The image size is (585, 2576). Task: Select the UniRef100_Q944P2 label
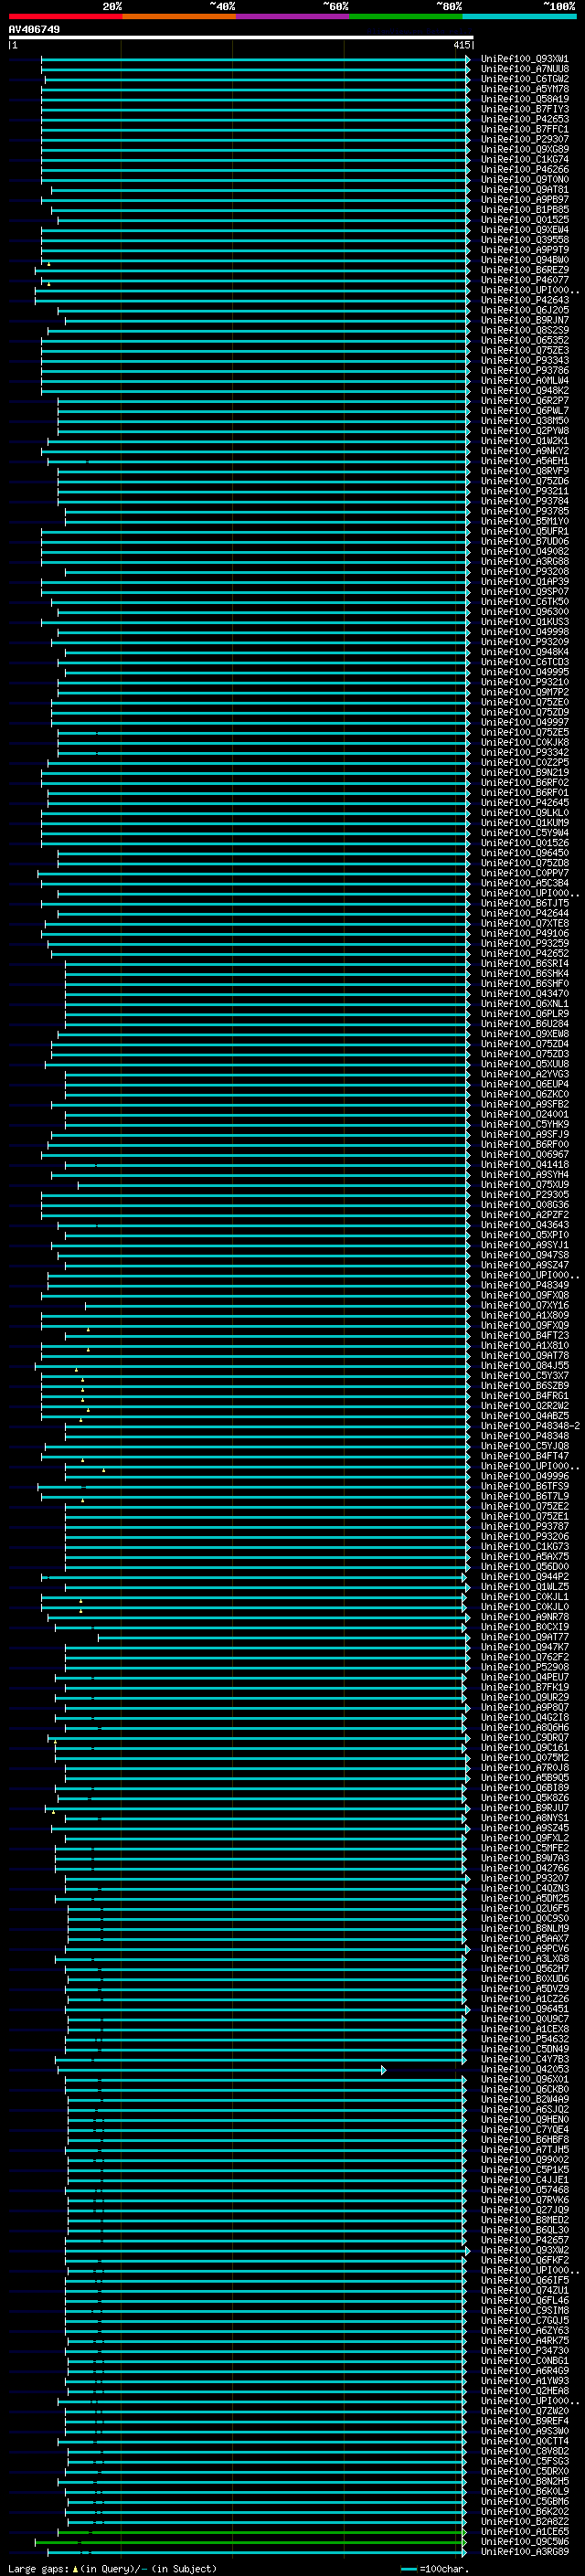click(525, 1577)
